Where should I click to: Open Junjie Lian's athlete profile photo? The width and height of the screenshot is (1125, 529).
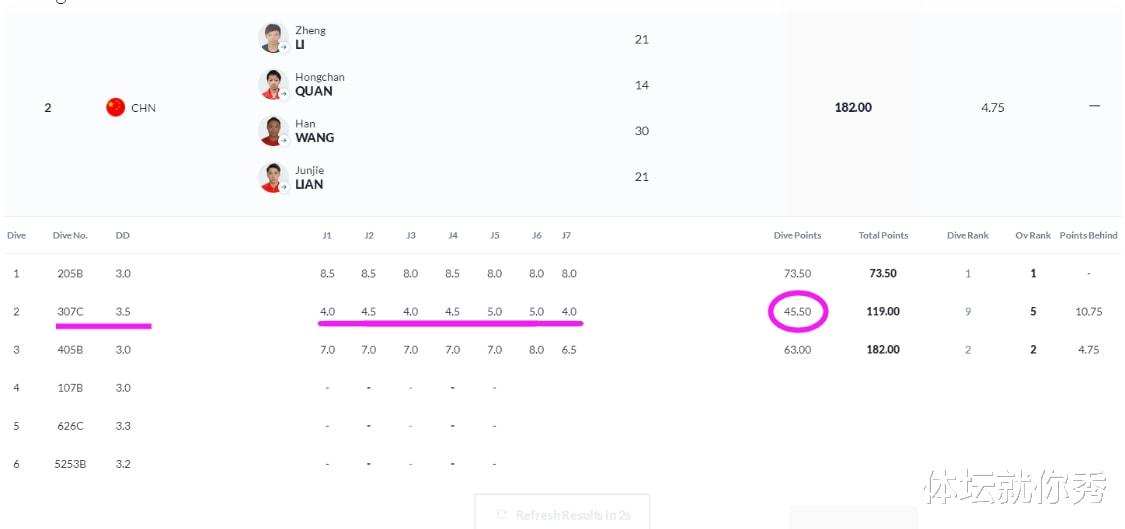pyautogui.click(x=273, y=177)
